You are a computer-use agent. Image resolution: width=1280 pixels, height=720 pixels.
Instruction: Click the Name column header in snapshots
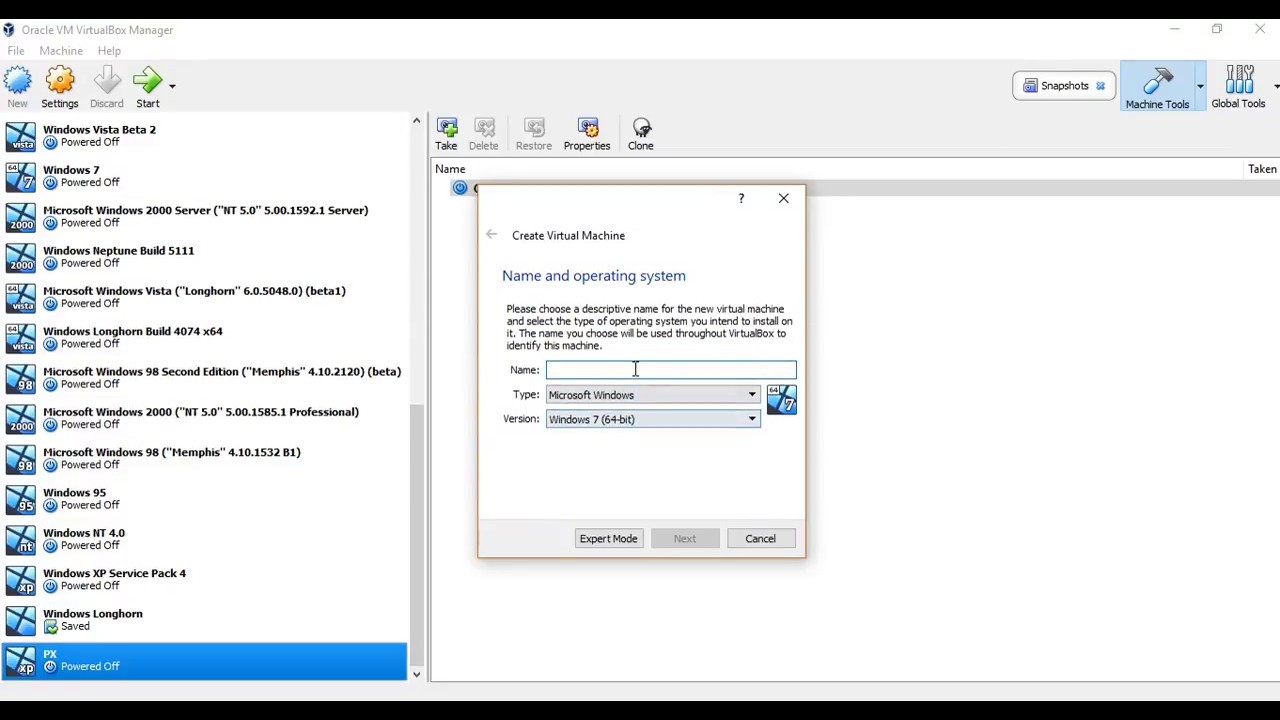450,169
